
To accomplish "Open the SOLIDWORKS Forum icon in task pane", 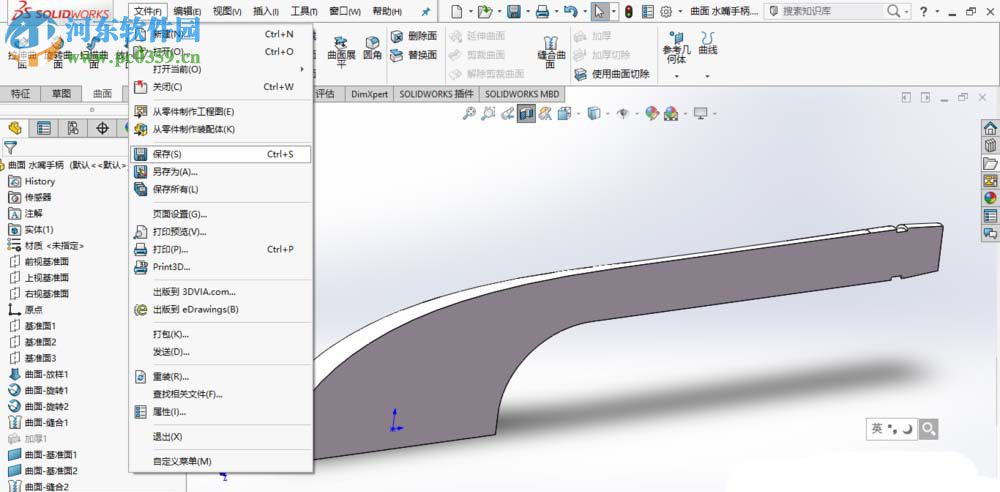I will [x=990, y=233].
